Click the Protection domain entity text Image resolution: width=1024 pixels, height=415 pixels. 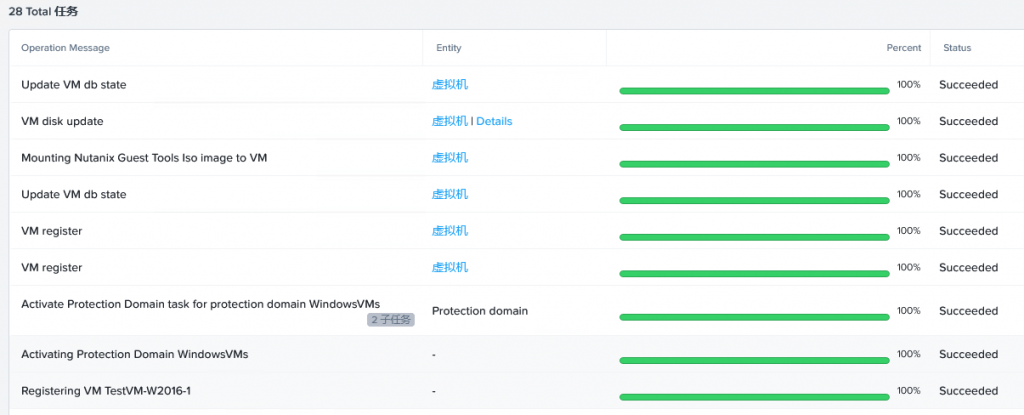pyautogui.click(x=480, y=311)
